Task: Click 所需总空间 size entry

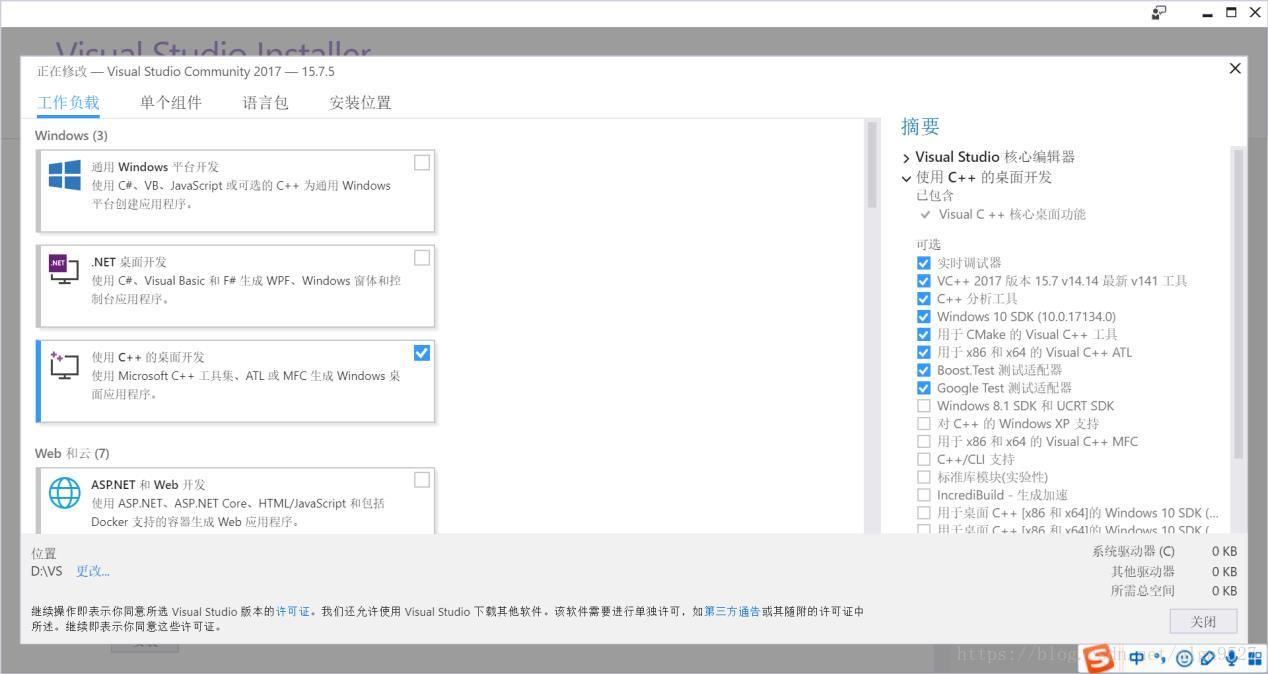Action: point(1174,591)
